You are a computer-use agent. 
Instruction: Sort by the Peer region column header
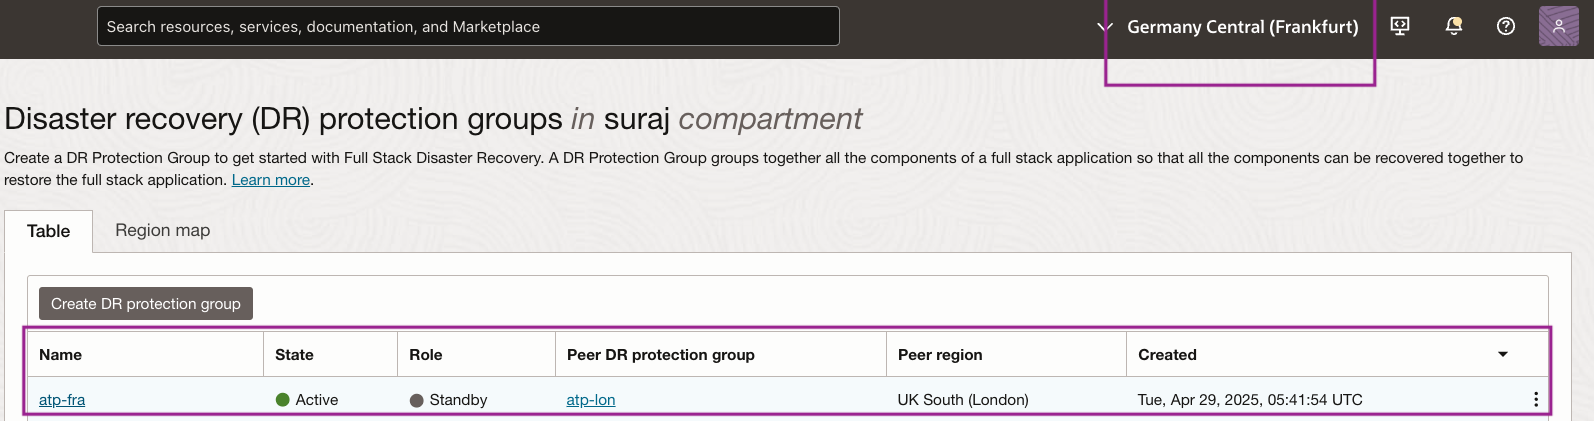[940, 355]
